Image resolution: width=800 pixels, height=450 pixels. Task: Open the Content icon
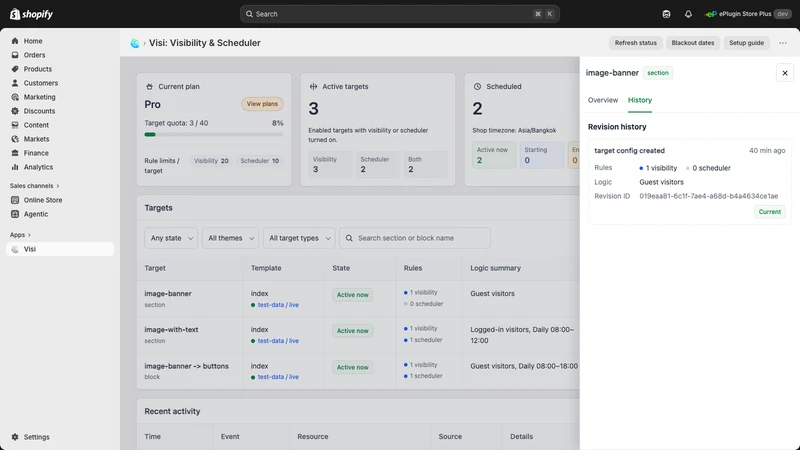point(15,125)
